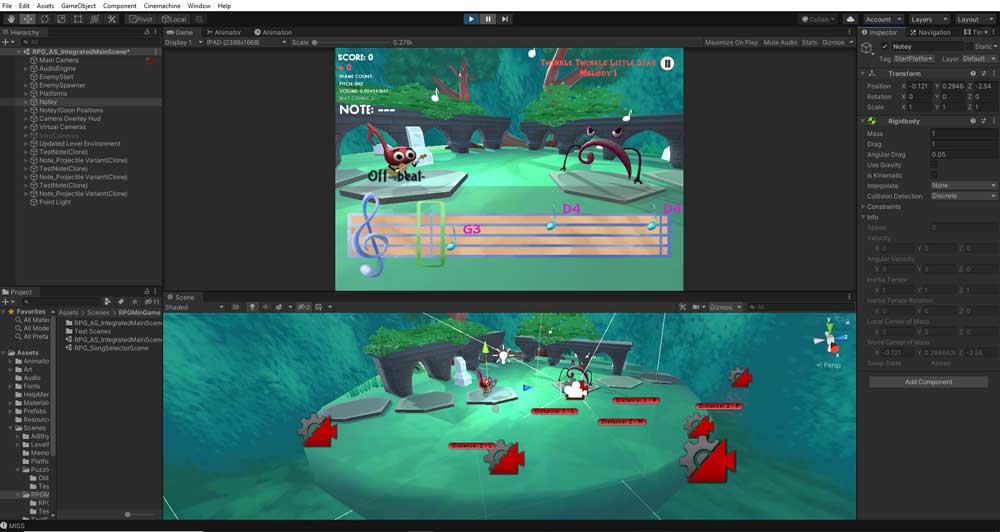Toggle Notey active checkbox in Inspector

point(885,47)
